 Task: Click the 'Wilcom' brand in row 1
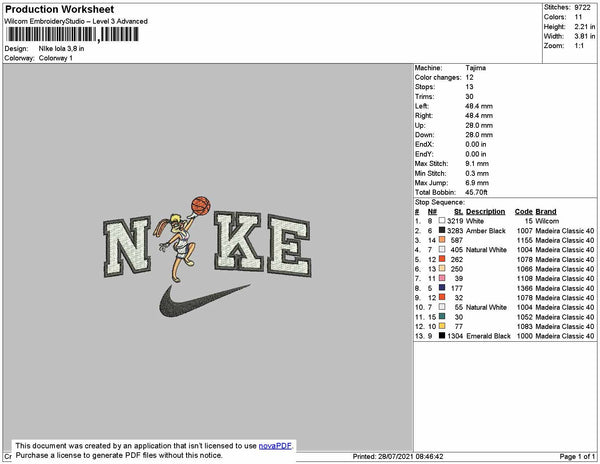click(x=547, y=221)
